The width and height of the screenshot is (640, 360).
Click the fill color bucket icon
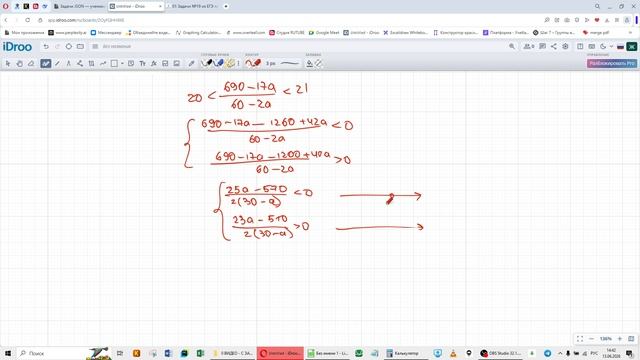(x=310, y=63)
